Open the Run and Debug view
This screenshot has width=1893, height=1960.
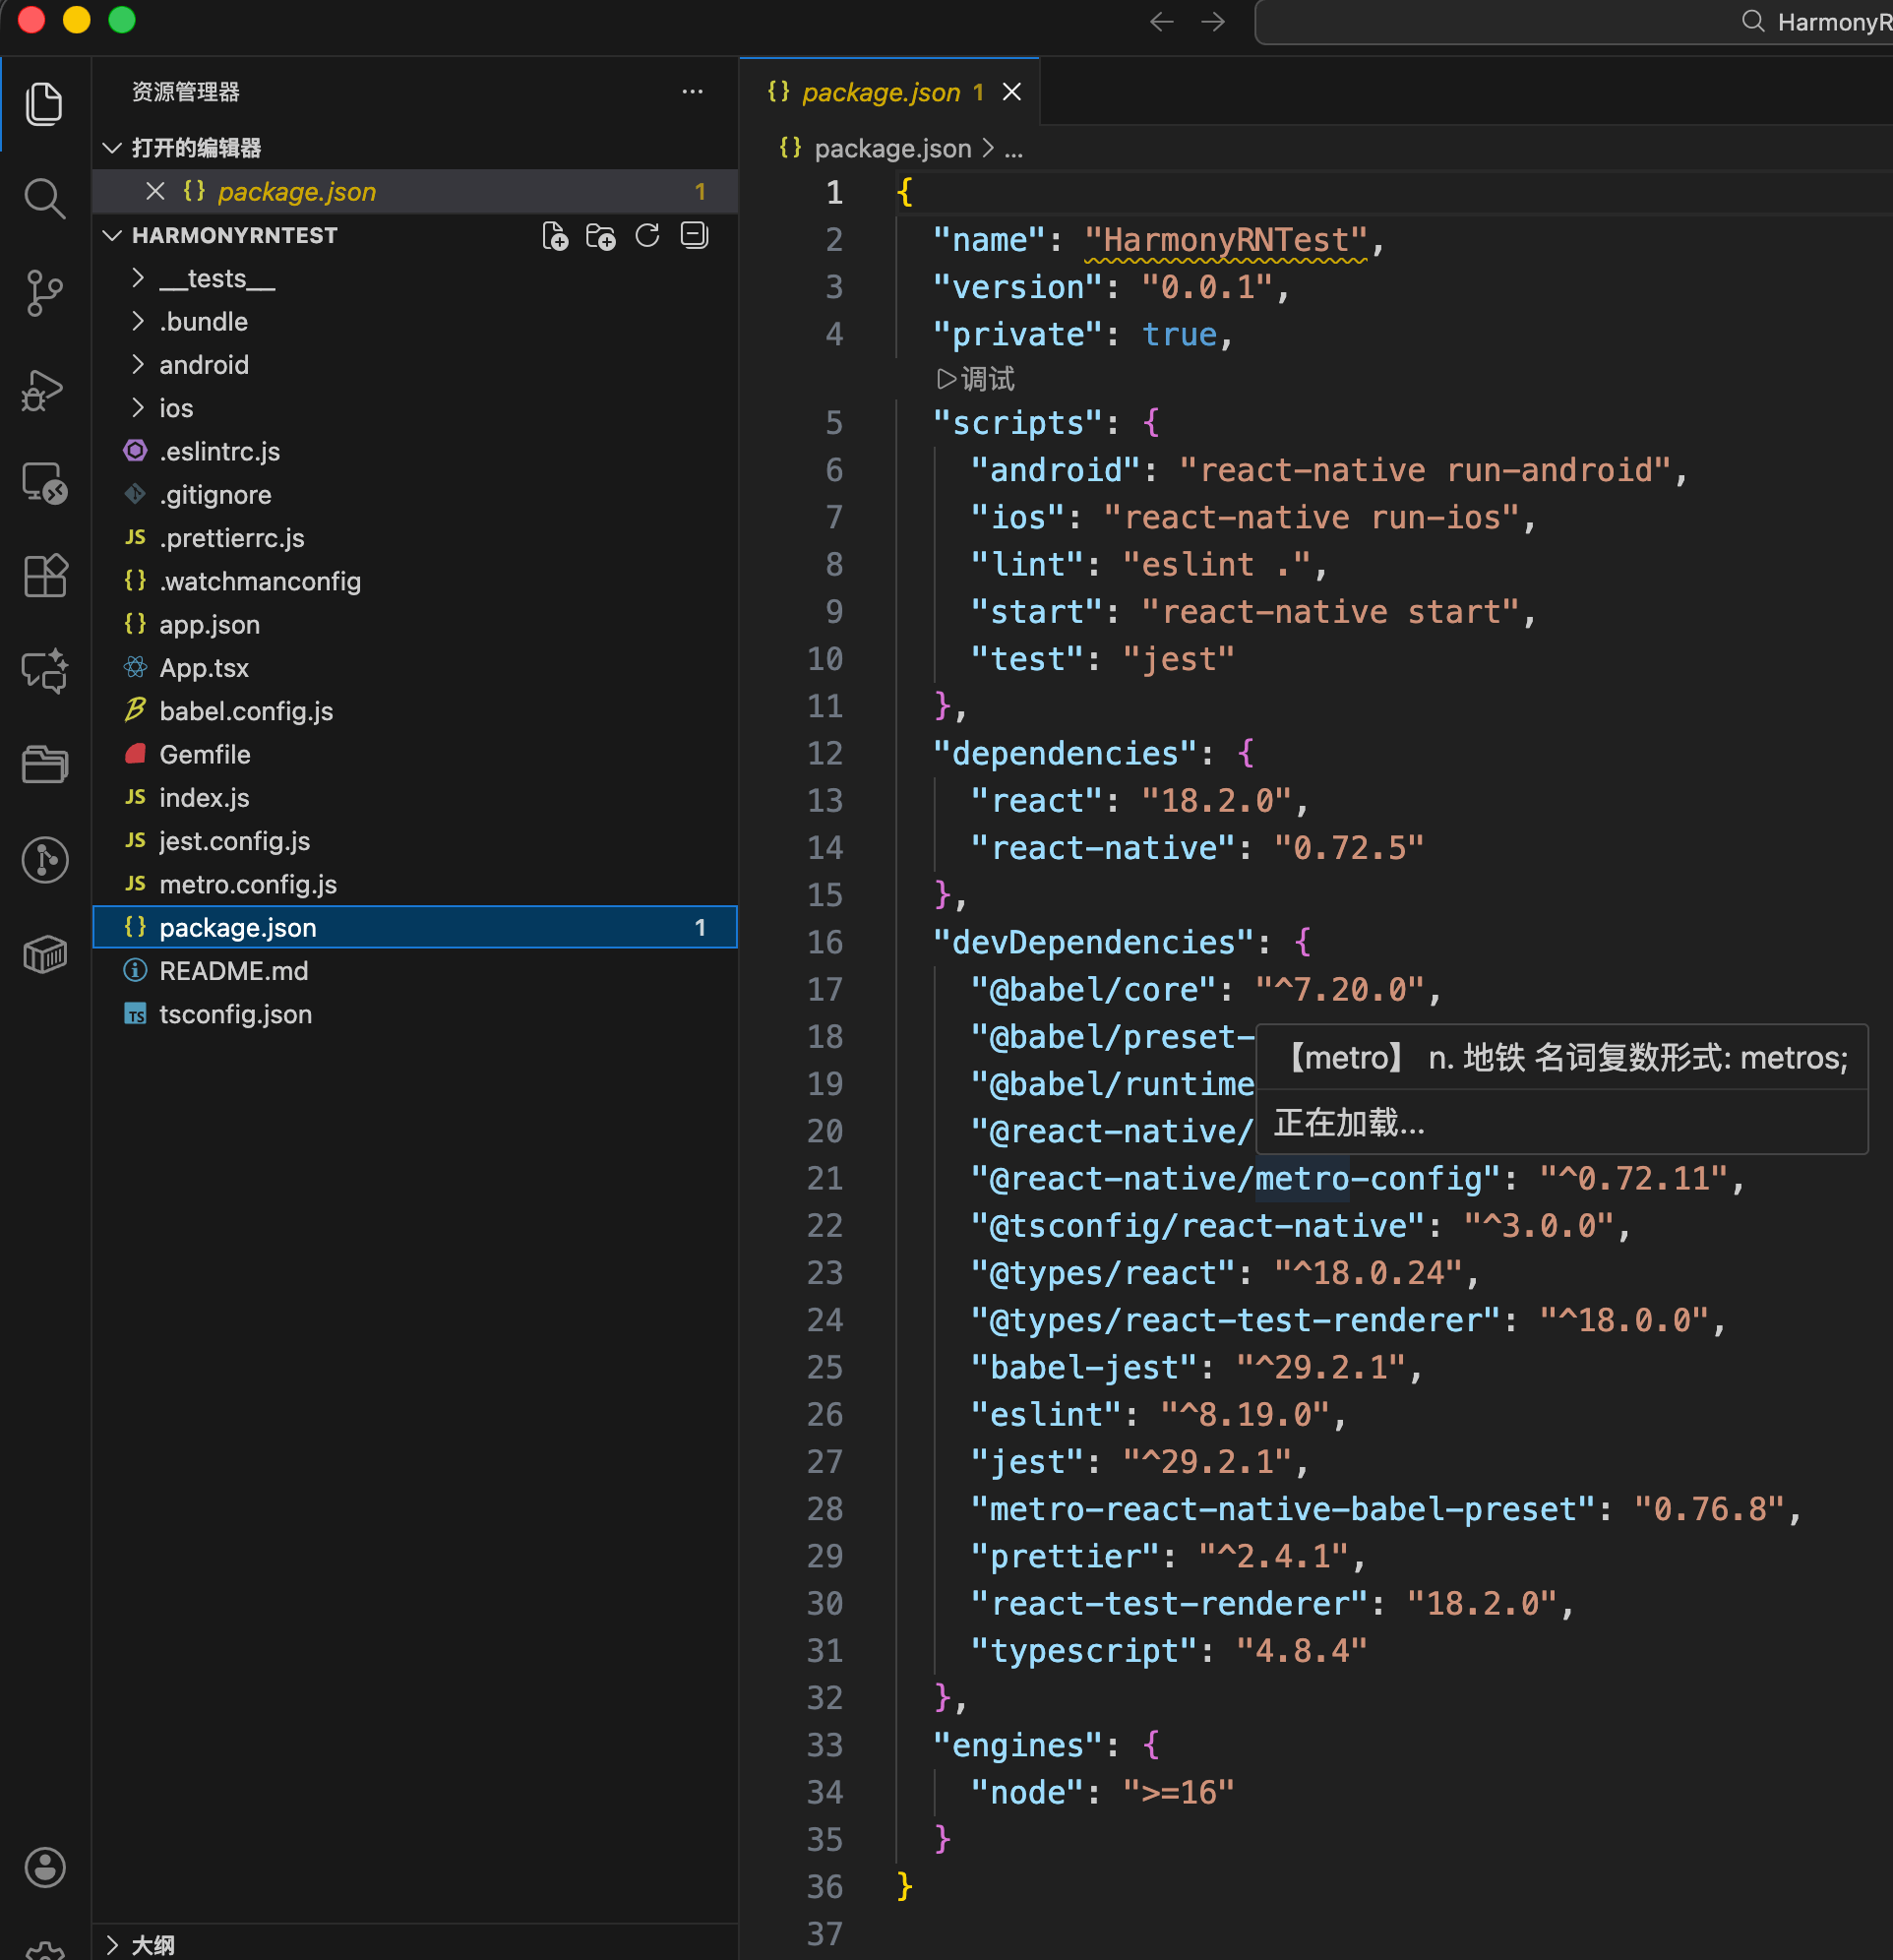click(44, 389)
